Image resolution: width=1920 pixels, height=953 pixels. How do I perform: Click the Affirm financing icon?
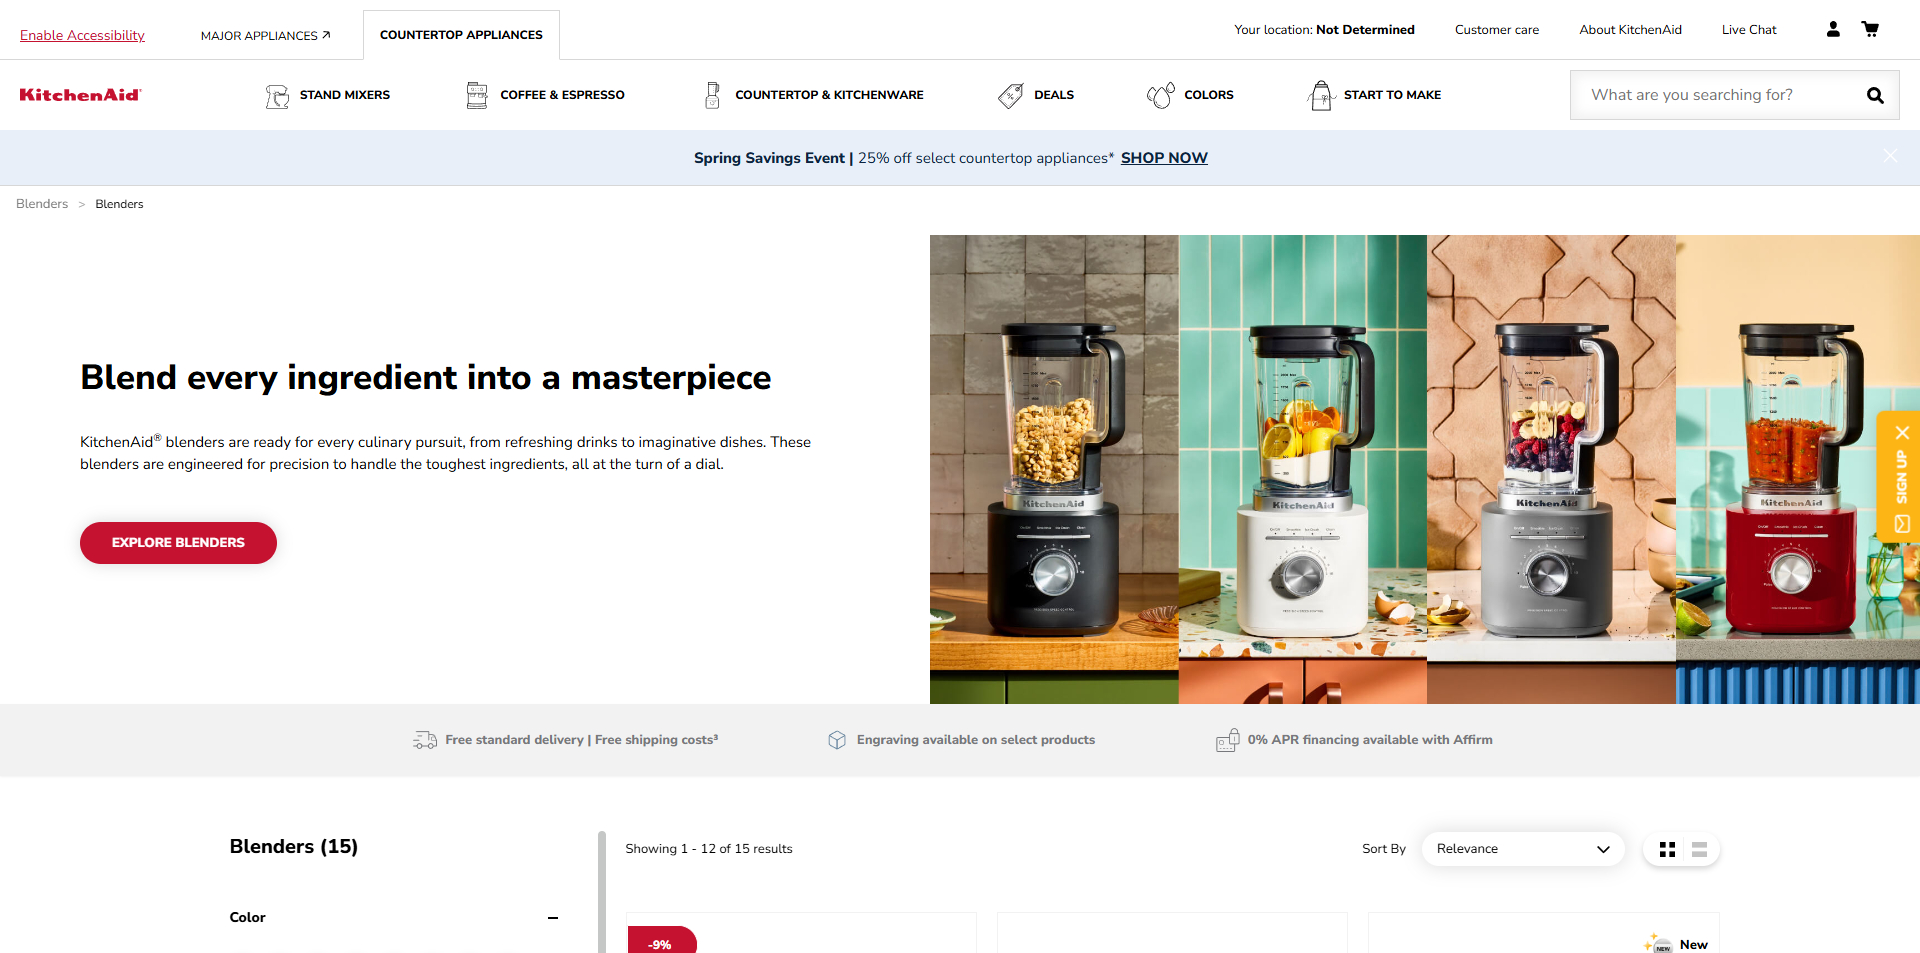click(x=1228, y=740)
